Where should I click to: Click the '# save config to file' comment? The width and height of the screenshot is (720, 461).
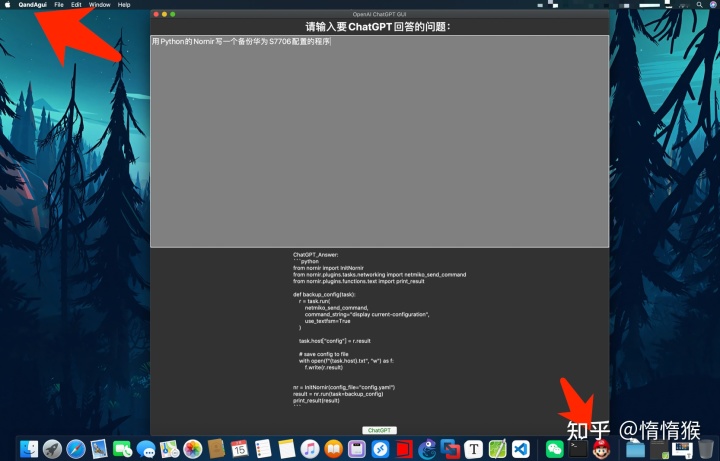[x=324, y=354]
